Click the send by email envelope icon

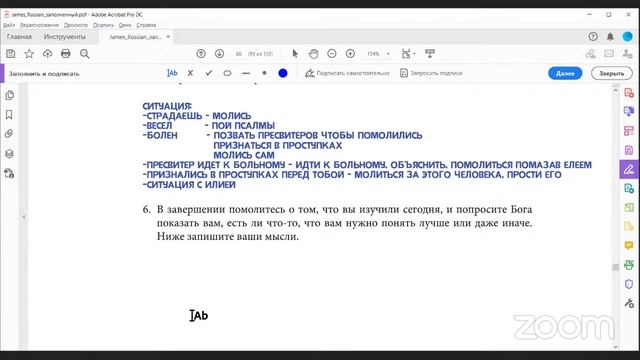[609, 53]
